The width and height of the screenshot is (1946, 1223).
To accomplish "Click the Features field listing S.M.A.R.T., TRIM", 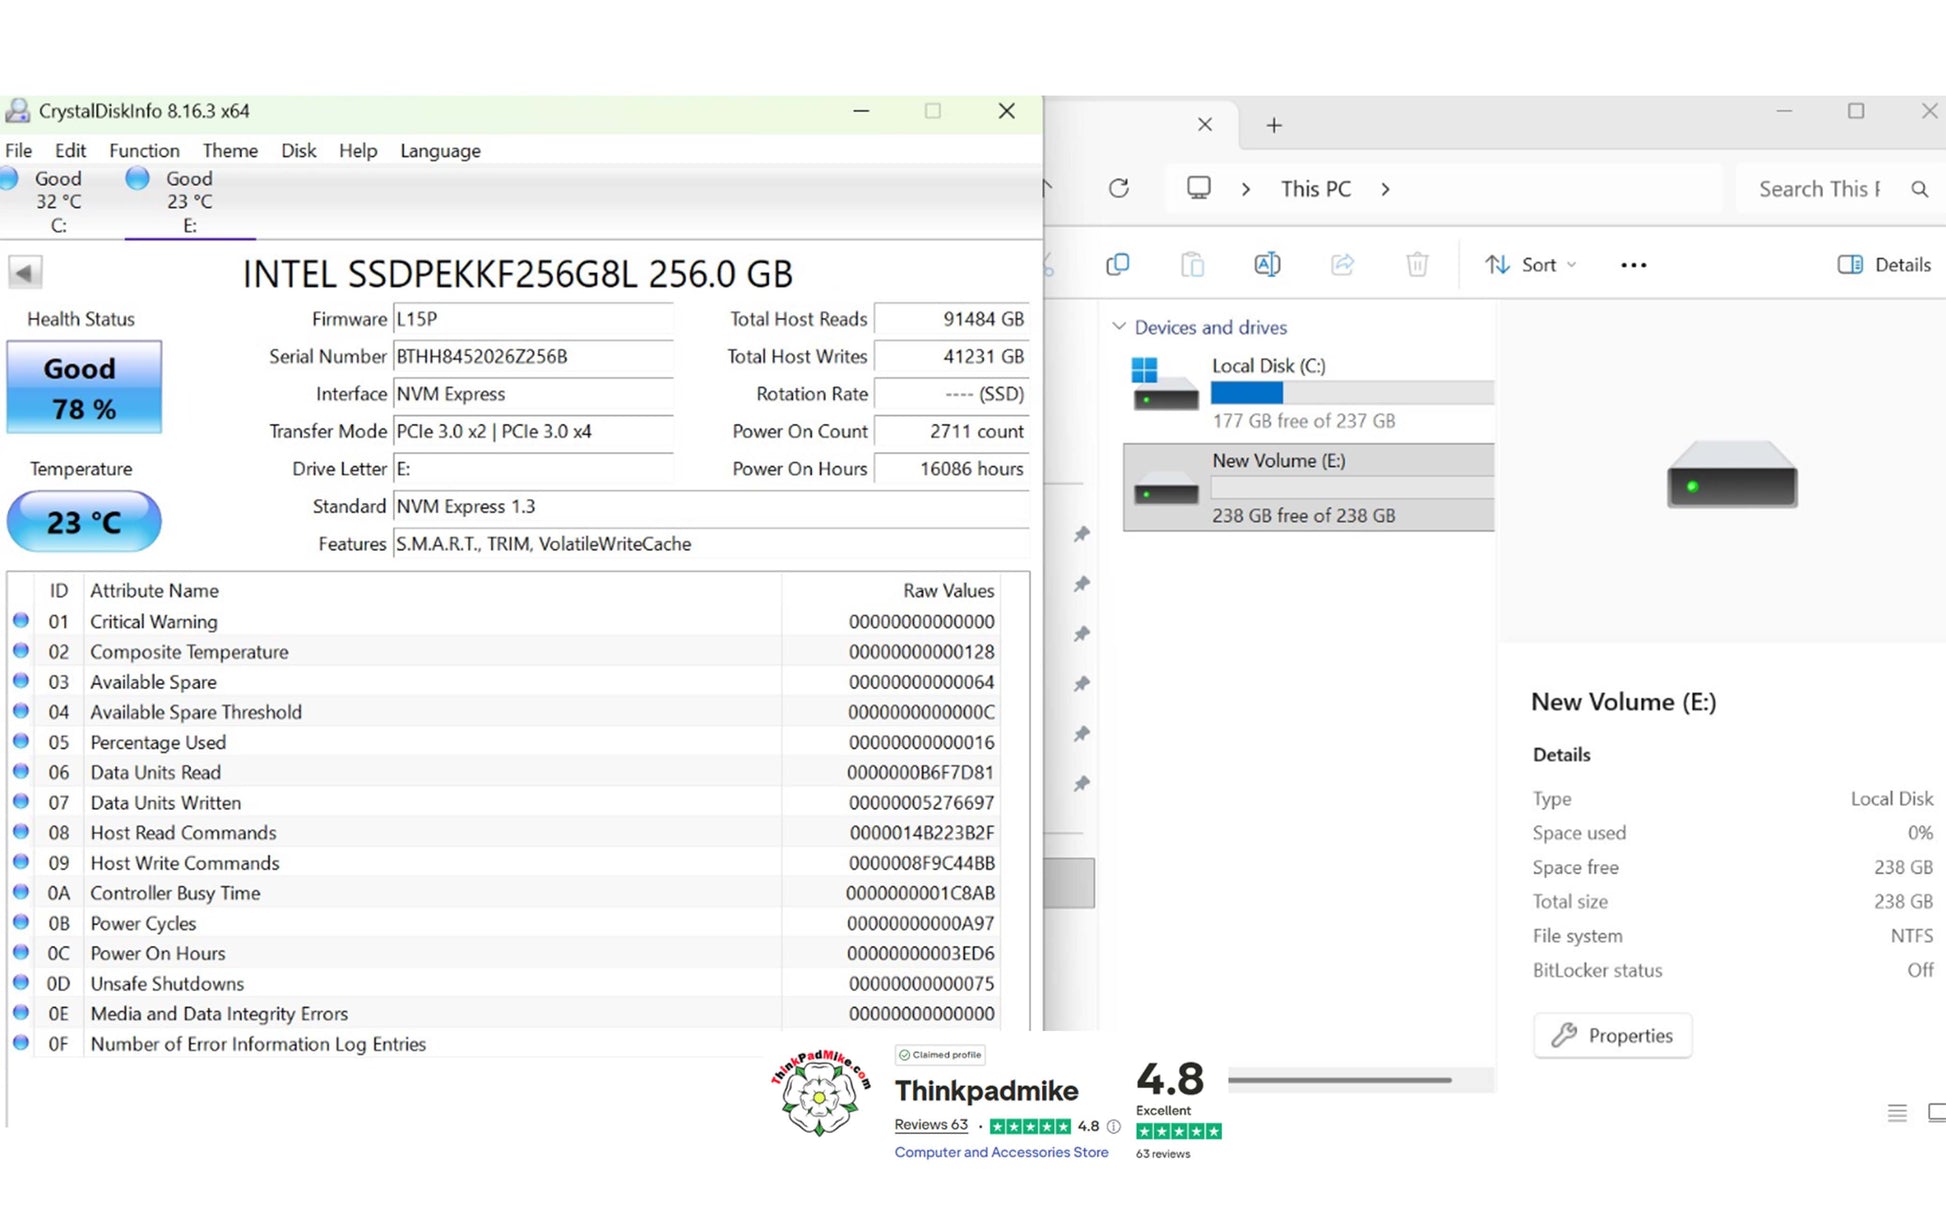I will 711,543.
